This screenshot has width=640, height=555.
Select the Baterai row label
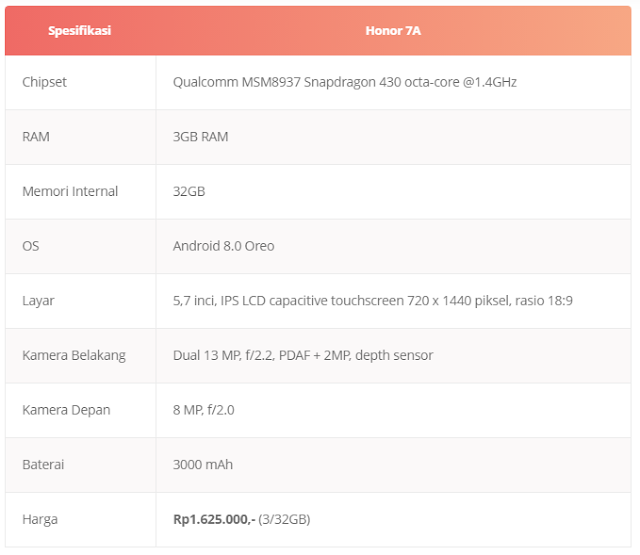(43, 465)
